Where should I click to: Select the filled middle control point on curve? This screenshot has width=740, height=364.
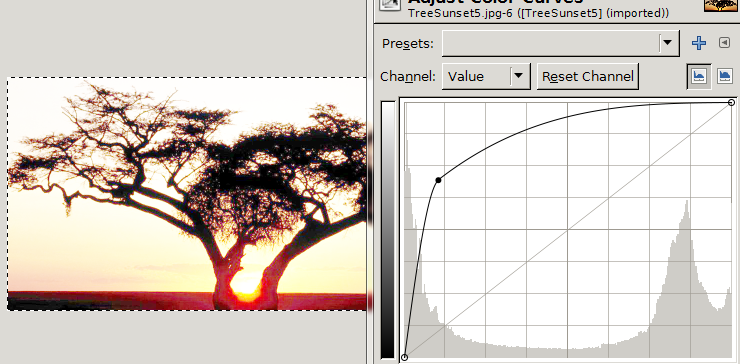[438, 180]
